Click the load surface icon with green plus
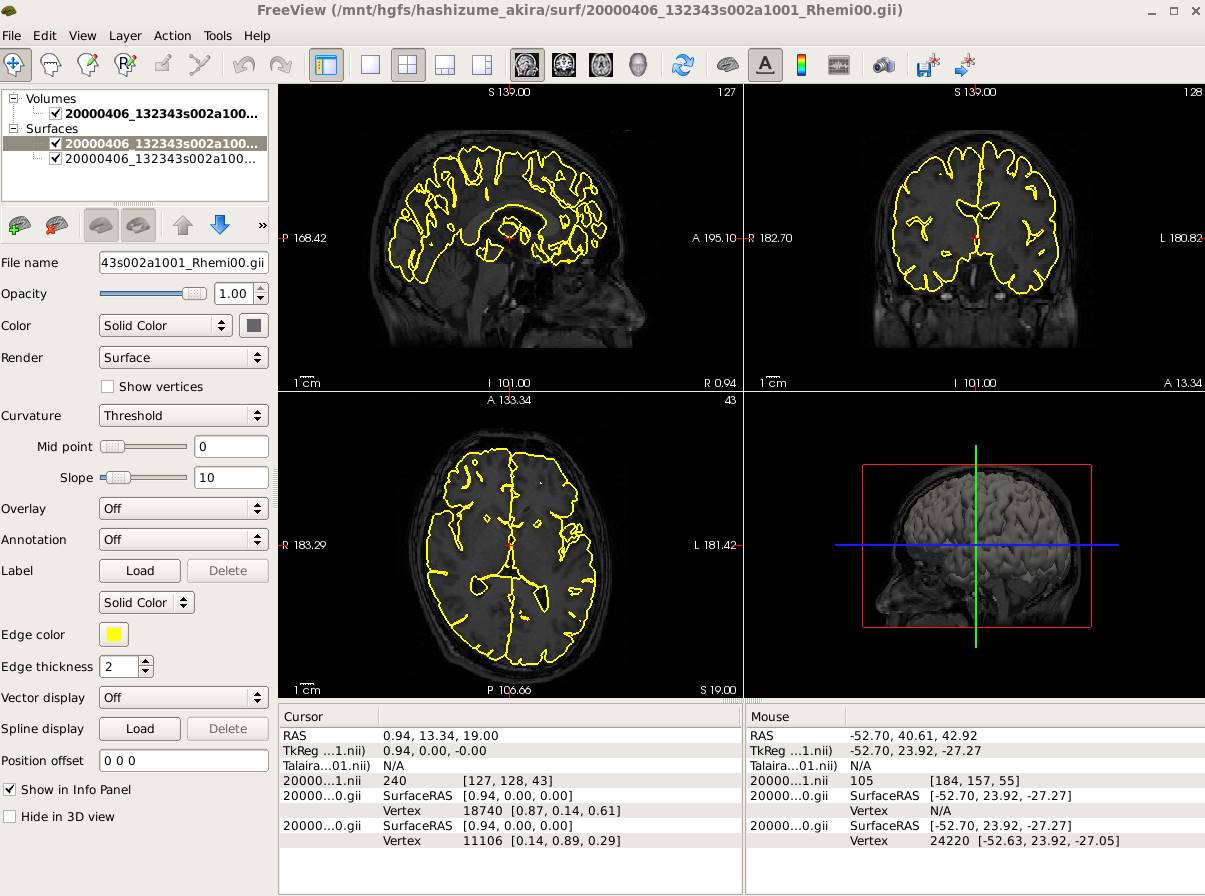1205x896 pixels. (19, 226)
